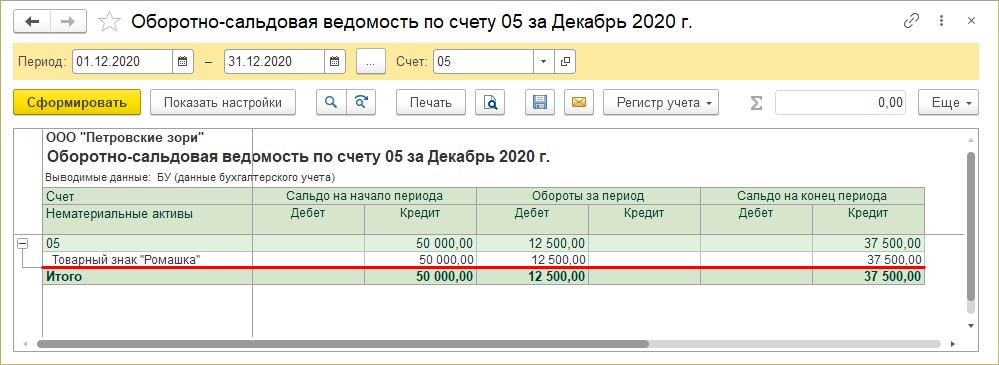Image resolution: width=999 pixels, height=365 pixels.
Task: Go back with the left arrow button
Action: click(32, 22)
